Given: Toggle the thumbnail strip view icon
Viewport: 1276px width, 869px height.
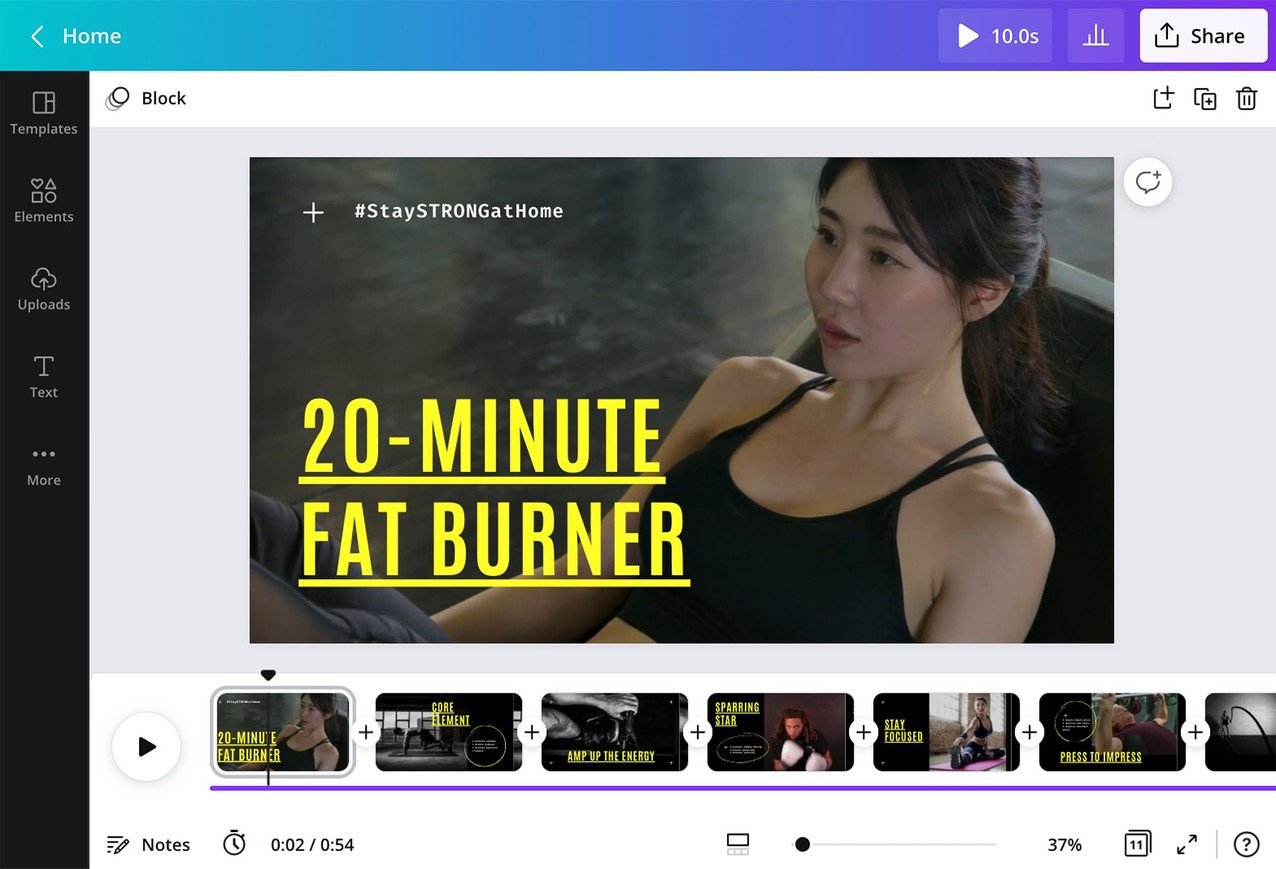Looking at the screenshot, I should [738, 845].
